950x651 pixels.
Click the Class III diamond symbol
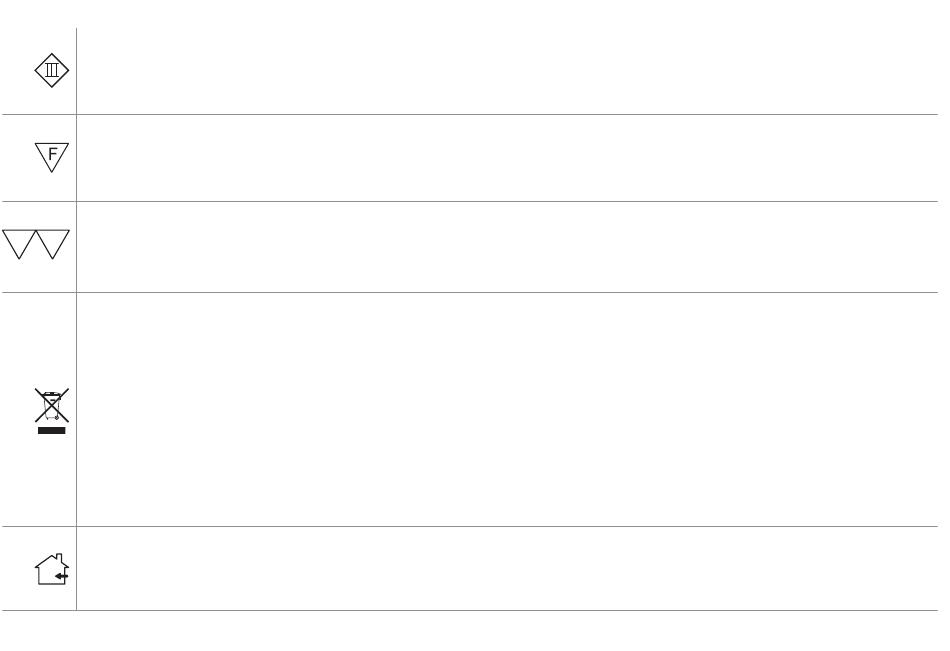tap(54, 70)
